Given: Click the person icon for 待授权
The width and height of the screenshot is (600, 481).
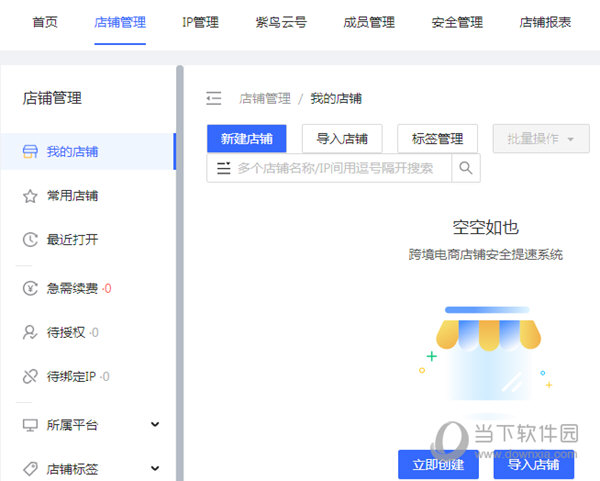Looking at the screenshot, I should coord(30,333).
